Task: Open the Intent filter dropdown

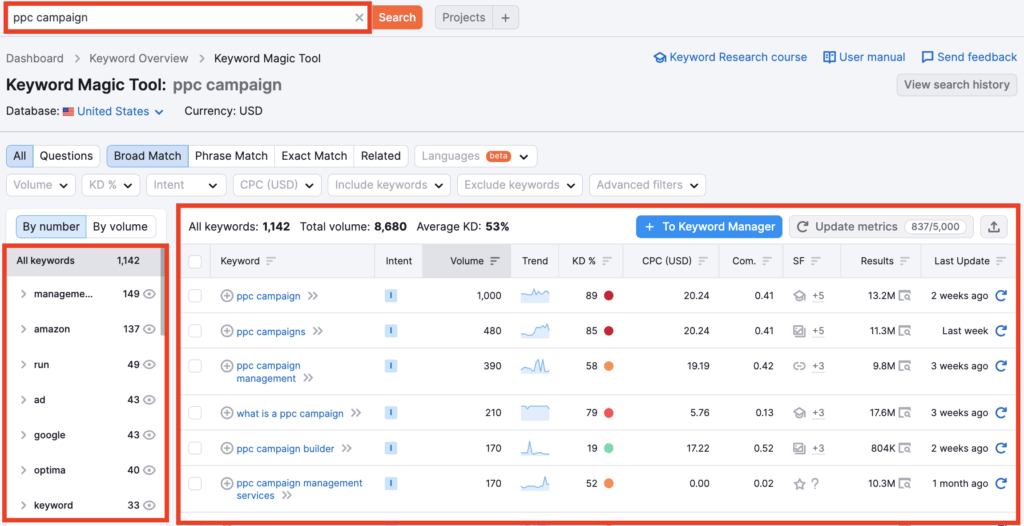Action: [186, 185]
